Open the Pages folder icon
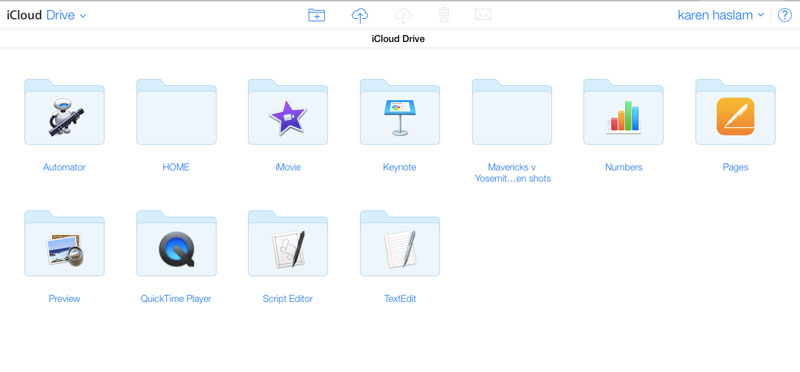 735,112
